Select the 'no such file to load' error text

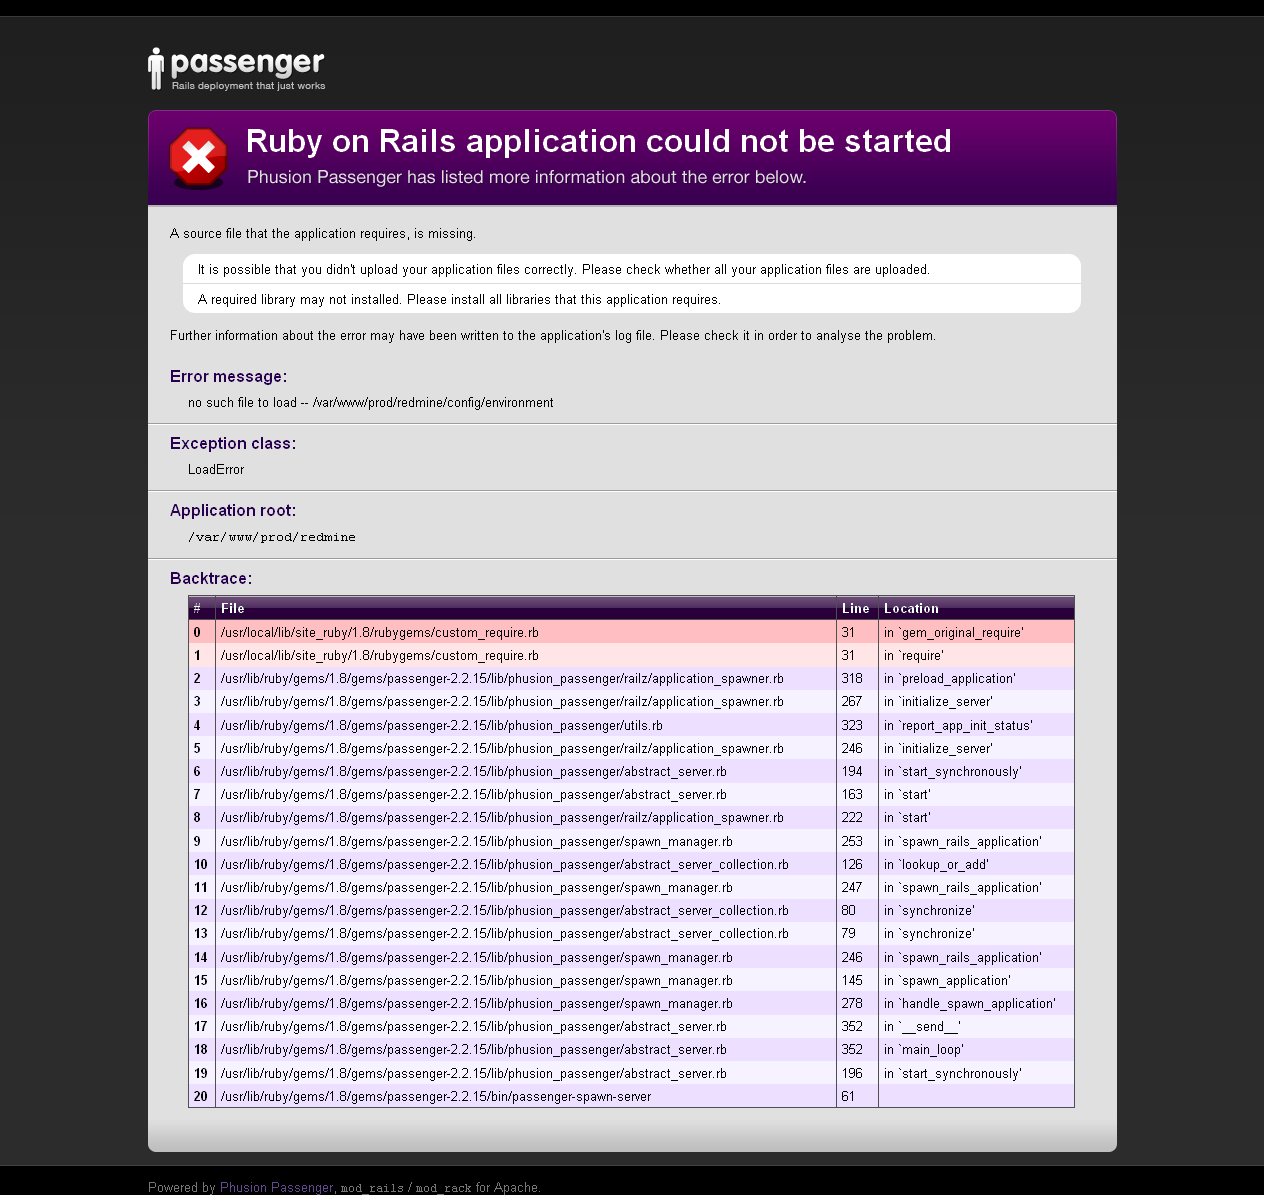(370, 402)
